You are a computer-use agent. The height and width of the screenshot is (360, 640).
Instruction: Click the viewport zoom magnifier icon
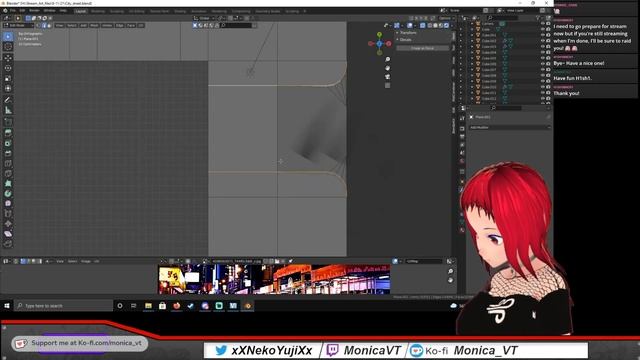387,60
